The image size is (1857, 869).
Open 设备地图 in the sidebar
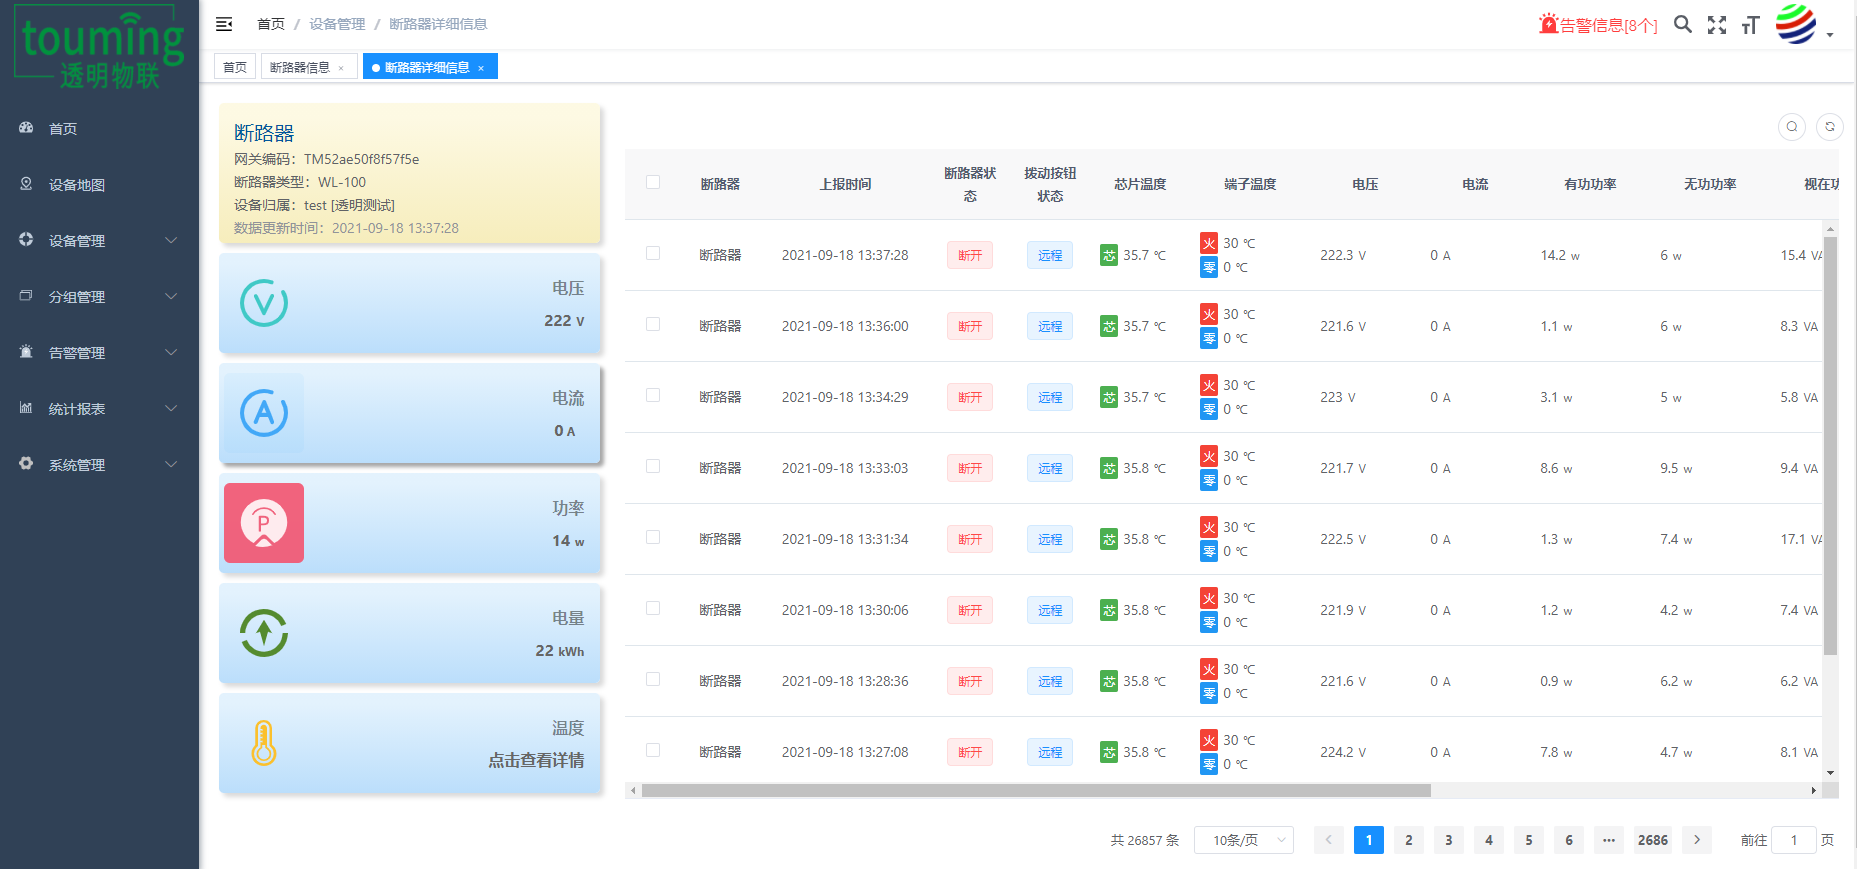click(77, 185)
